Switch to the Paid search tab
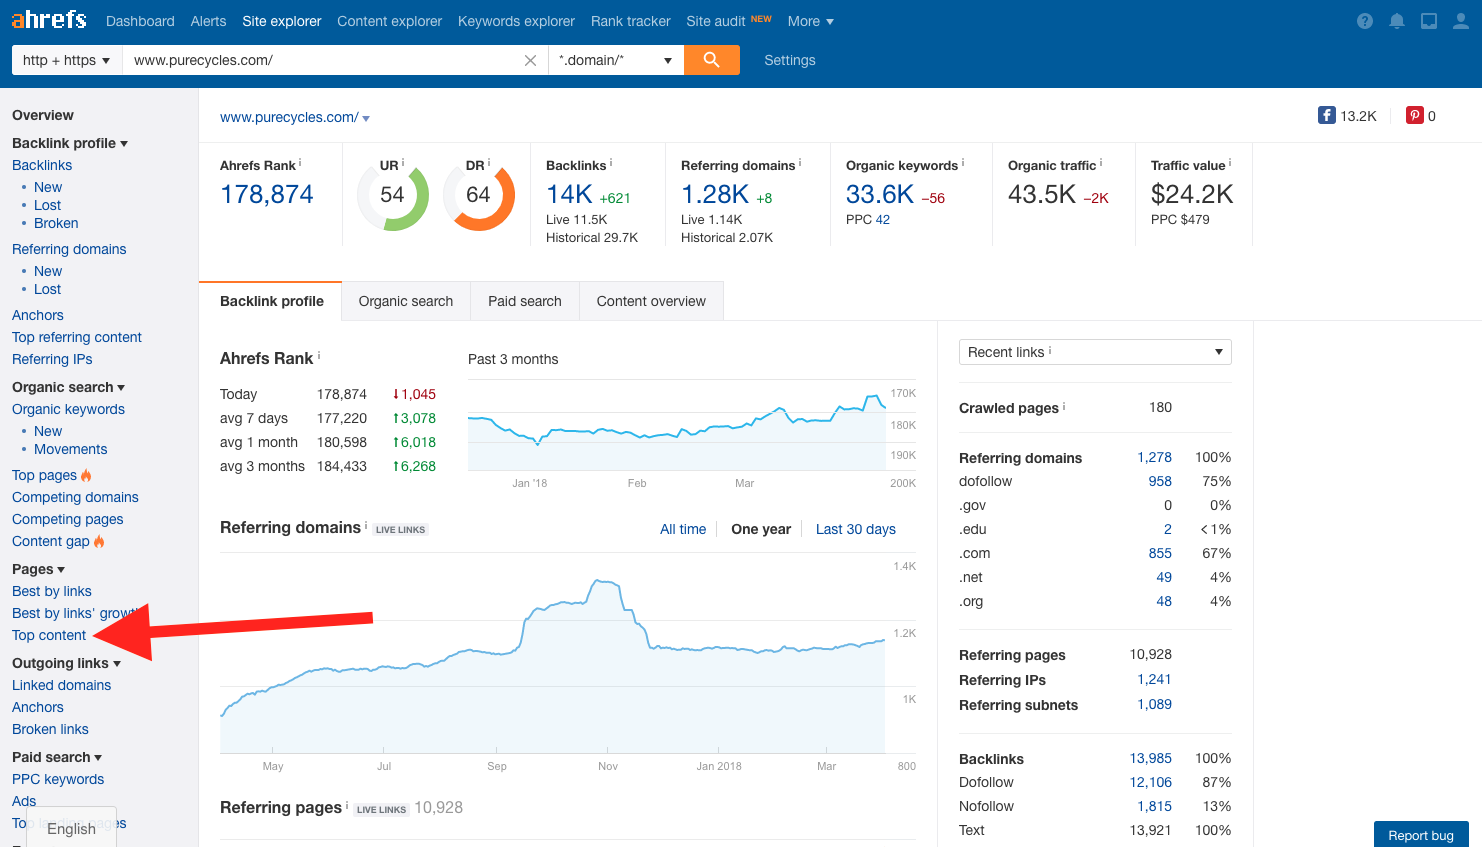1482x847 pixels. point(525,301)
